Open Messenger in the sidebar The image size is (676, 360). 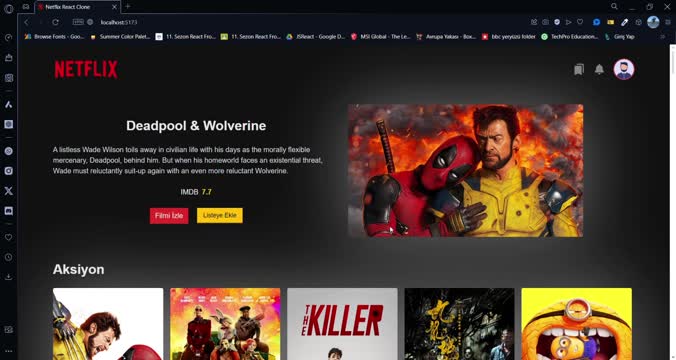[8, 151]
